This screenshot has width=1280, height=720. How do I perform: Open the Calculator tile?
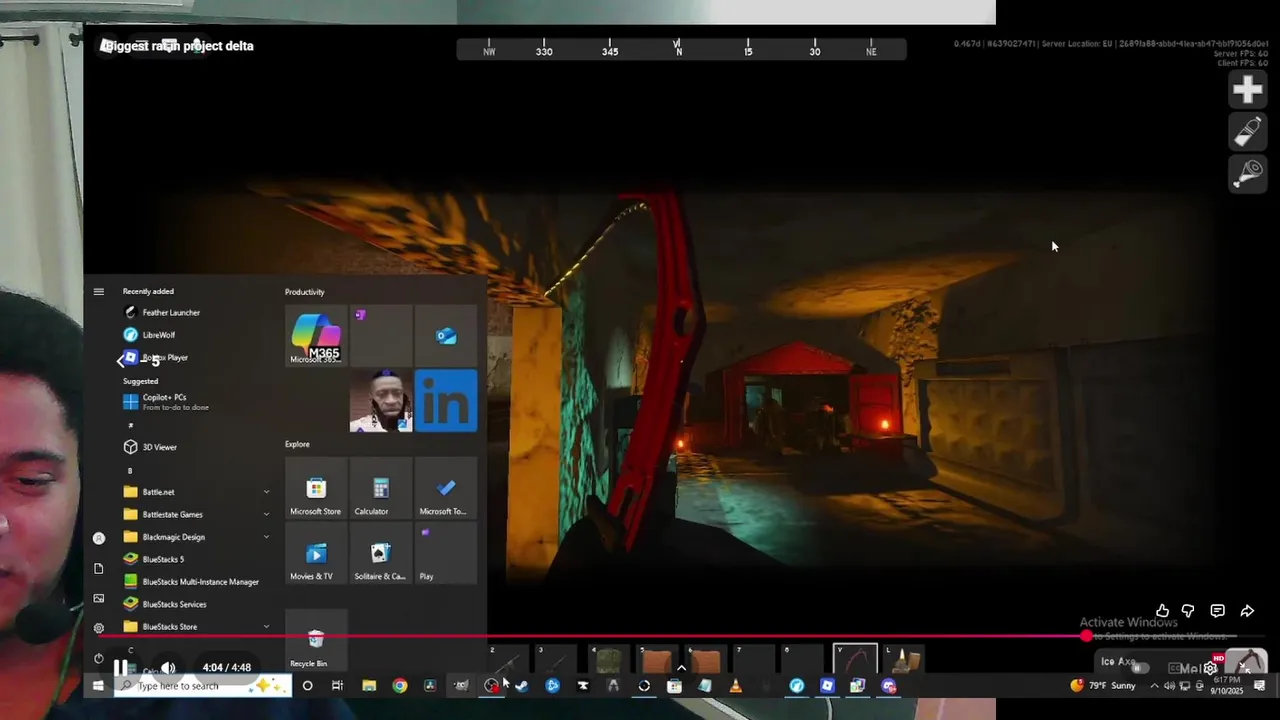(381, 489)
